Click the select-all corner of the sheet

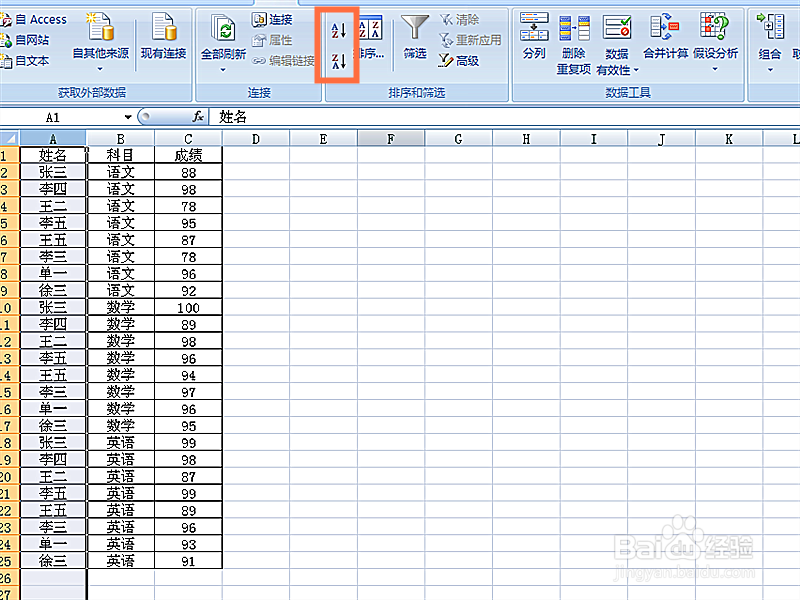pos(10,138)
